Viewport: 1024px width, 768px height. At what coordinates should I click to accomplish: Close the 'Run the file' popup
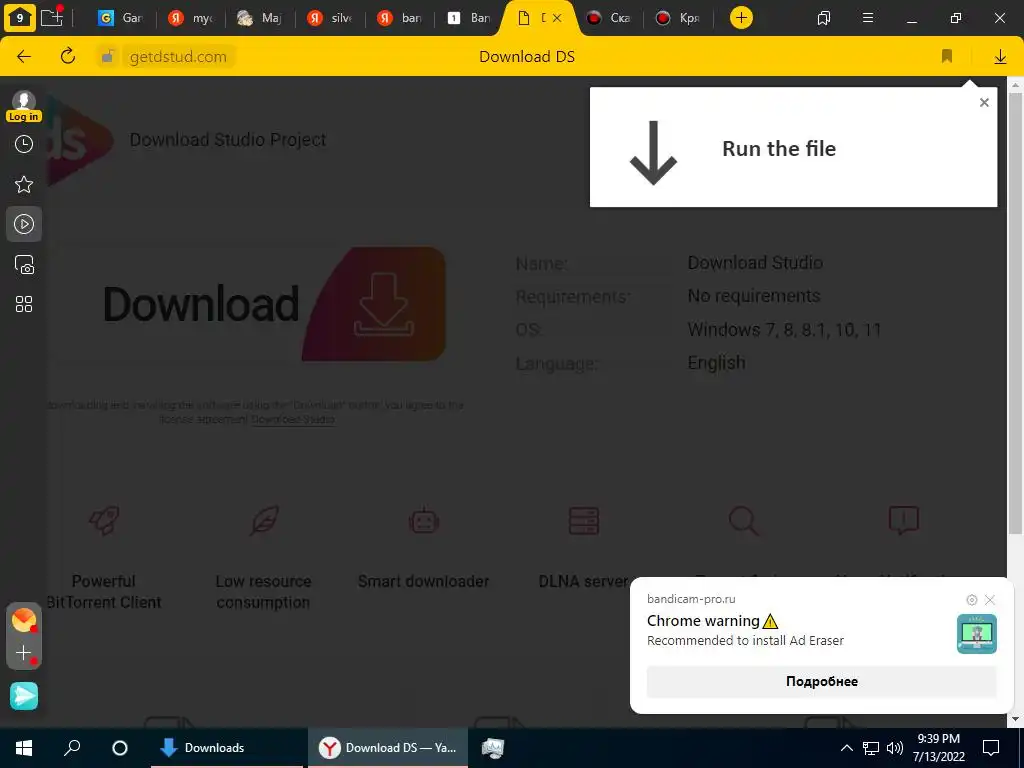[984, 103]
